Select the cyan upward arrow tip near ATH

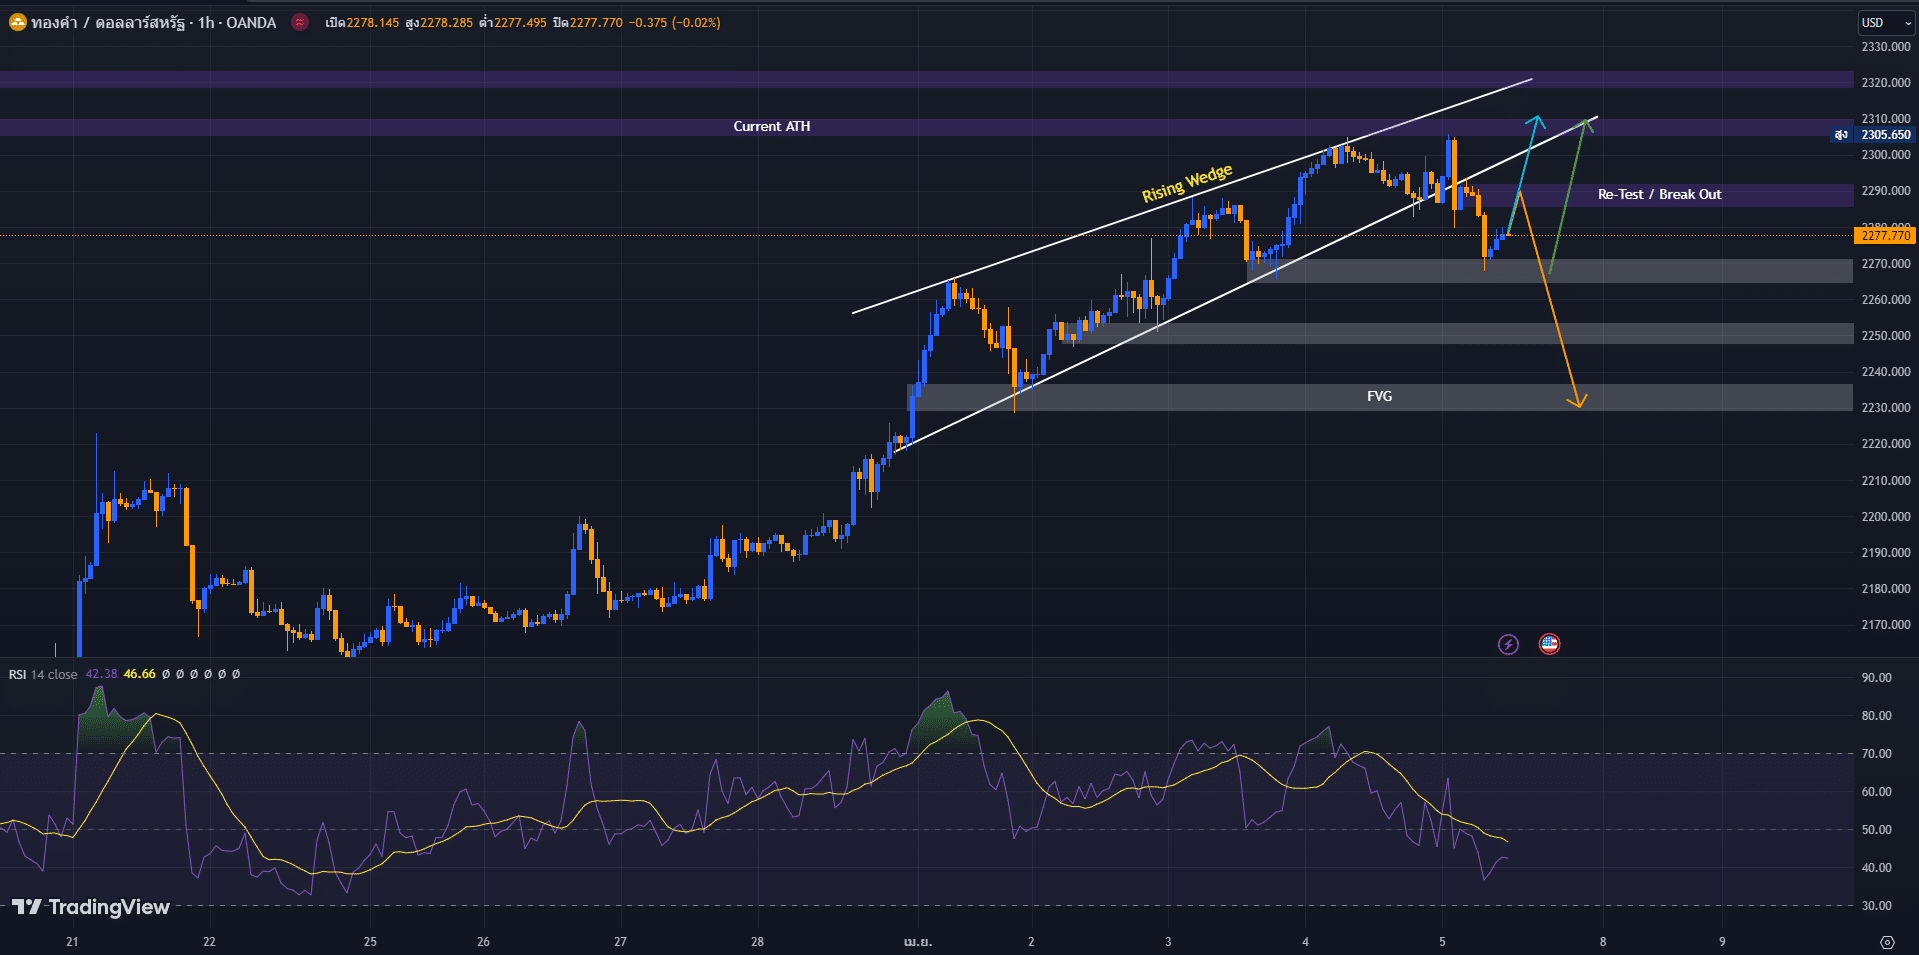[1536, 120]
